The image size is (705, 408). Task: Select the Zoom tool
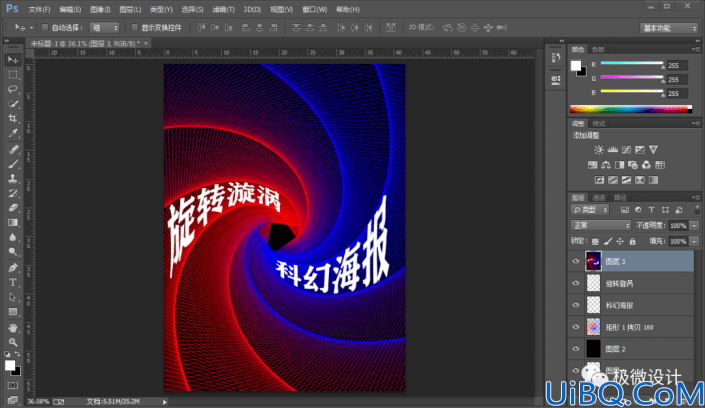coord(13,342)
